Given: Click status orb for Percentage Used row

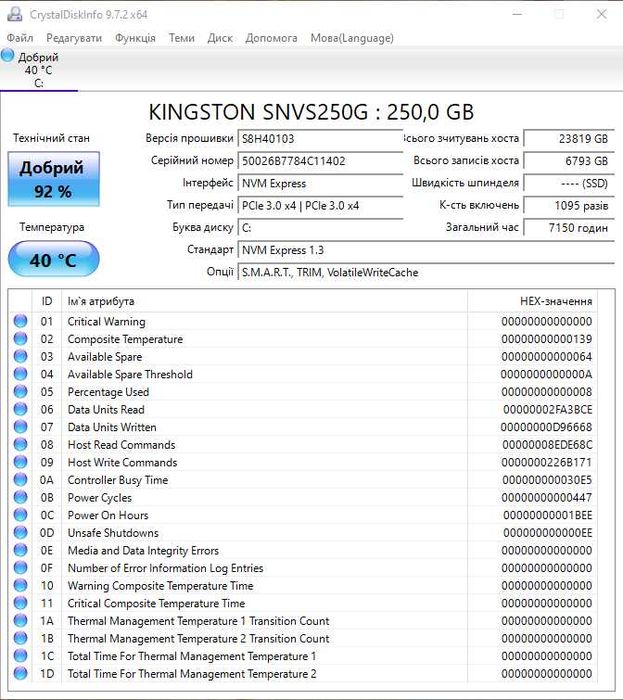Looking at the screenshot, I should pyautogui.click(x=21, y=392).
